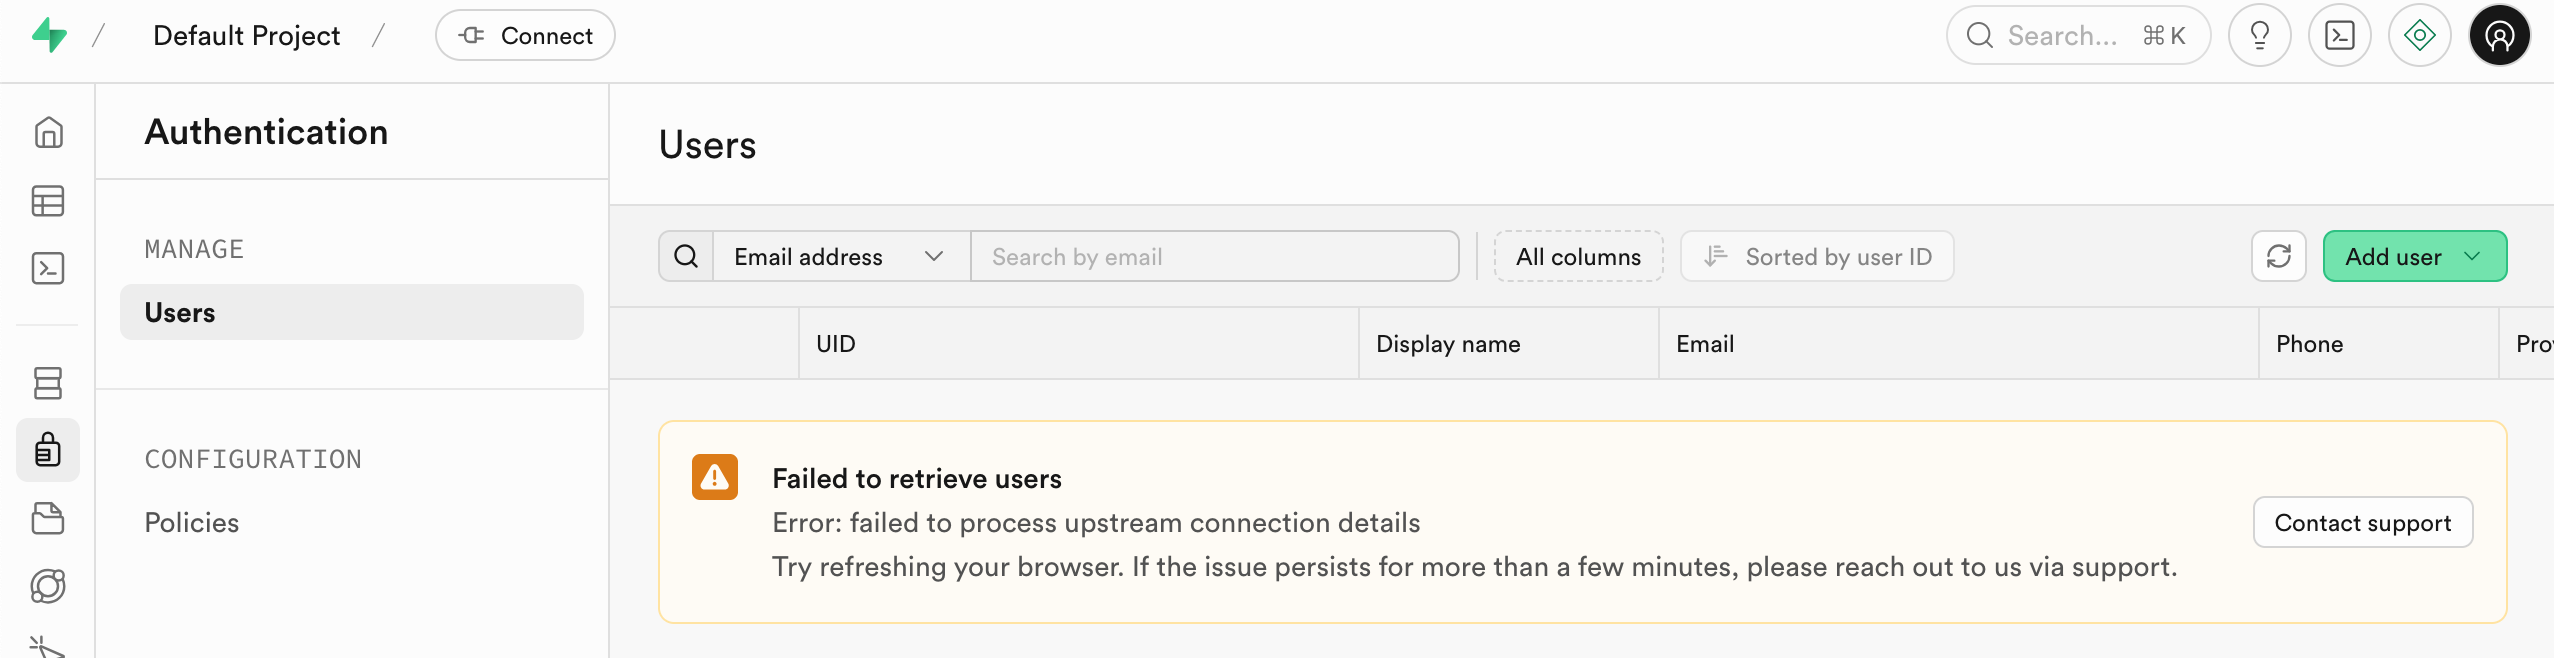Open the Storage sidebar icon

(48, 518)
